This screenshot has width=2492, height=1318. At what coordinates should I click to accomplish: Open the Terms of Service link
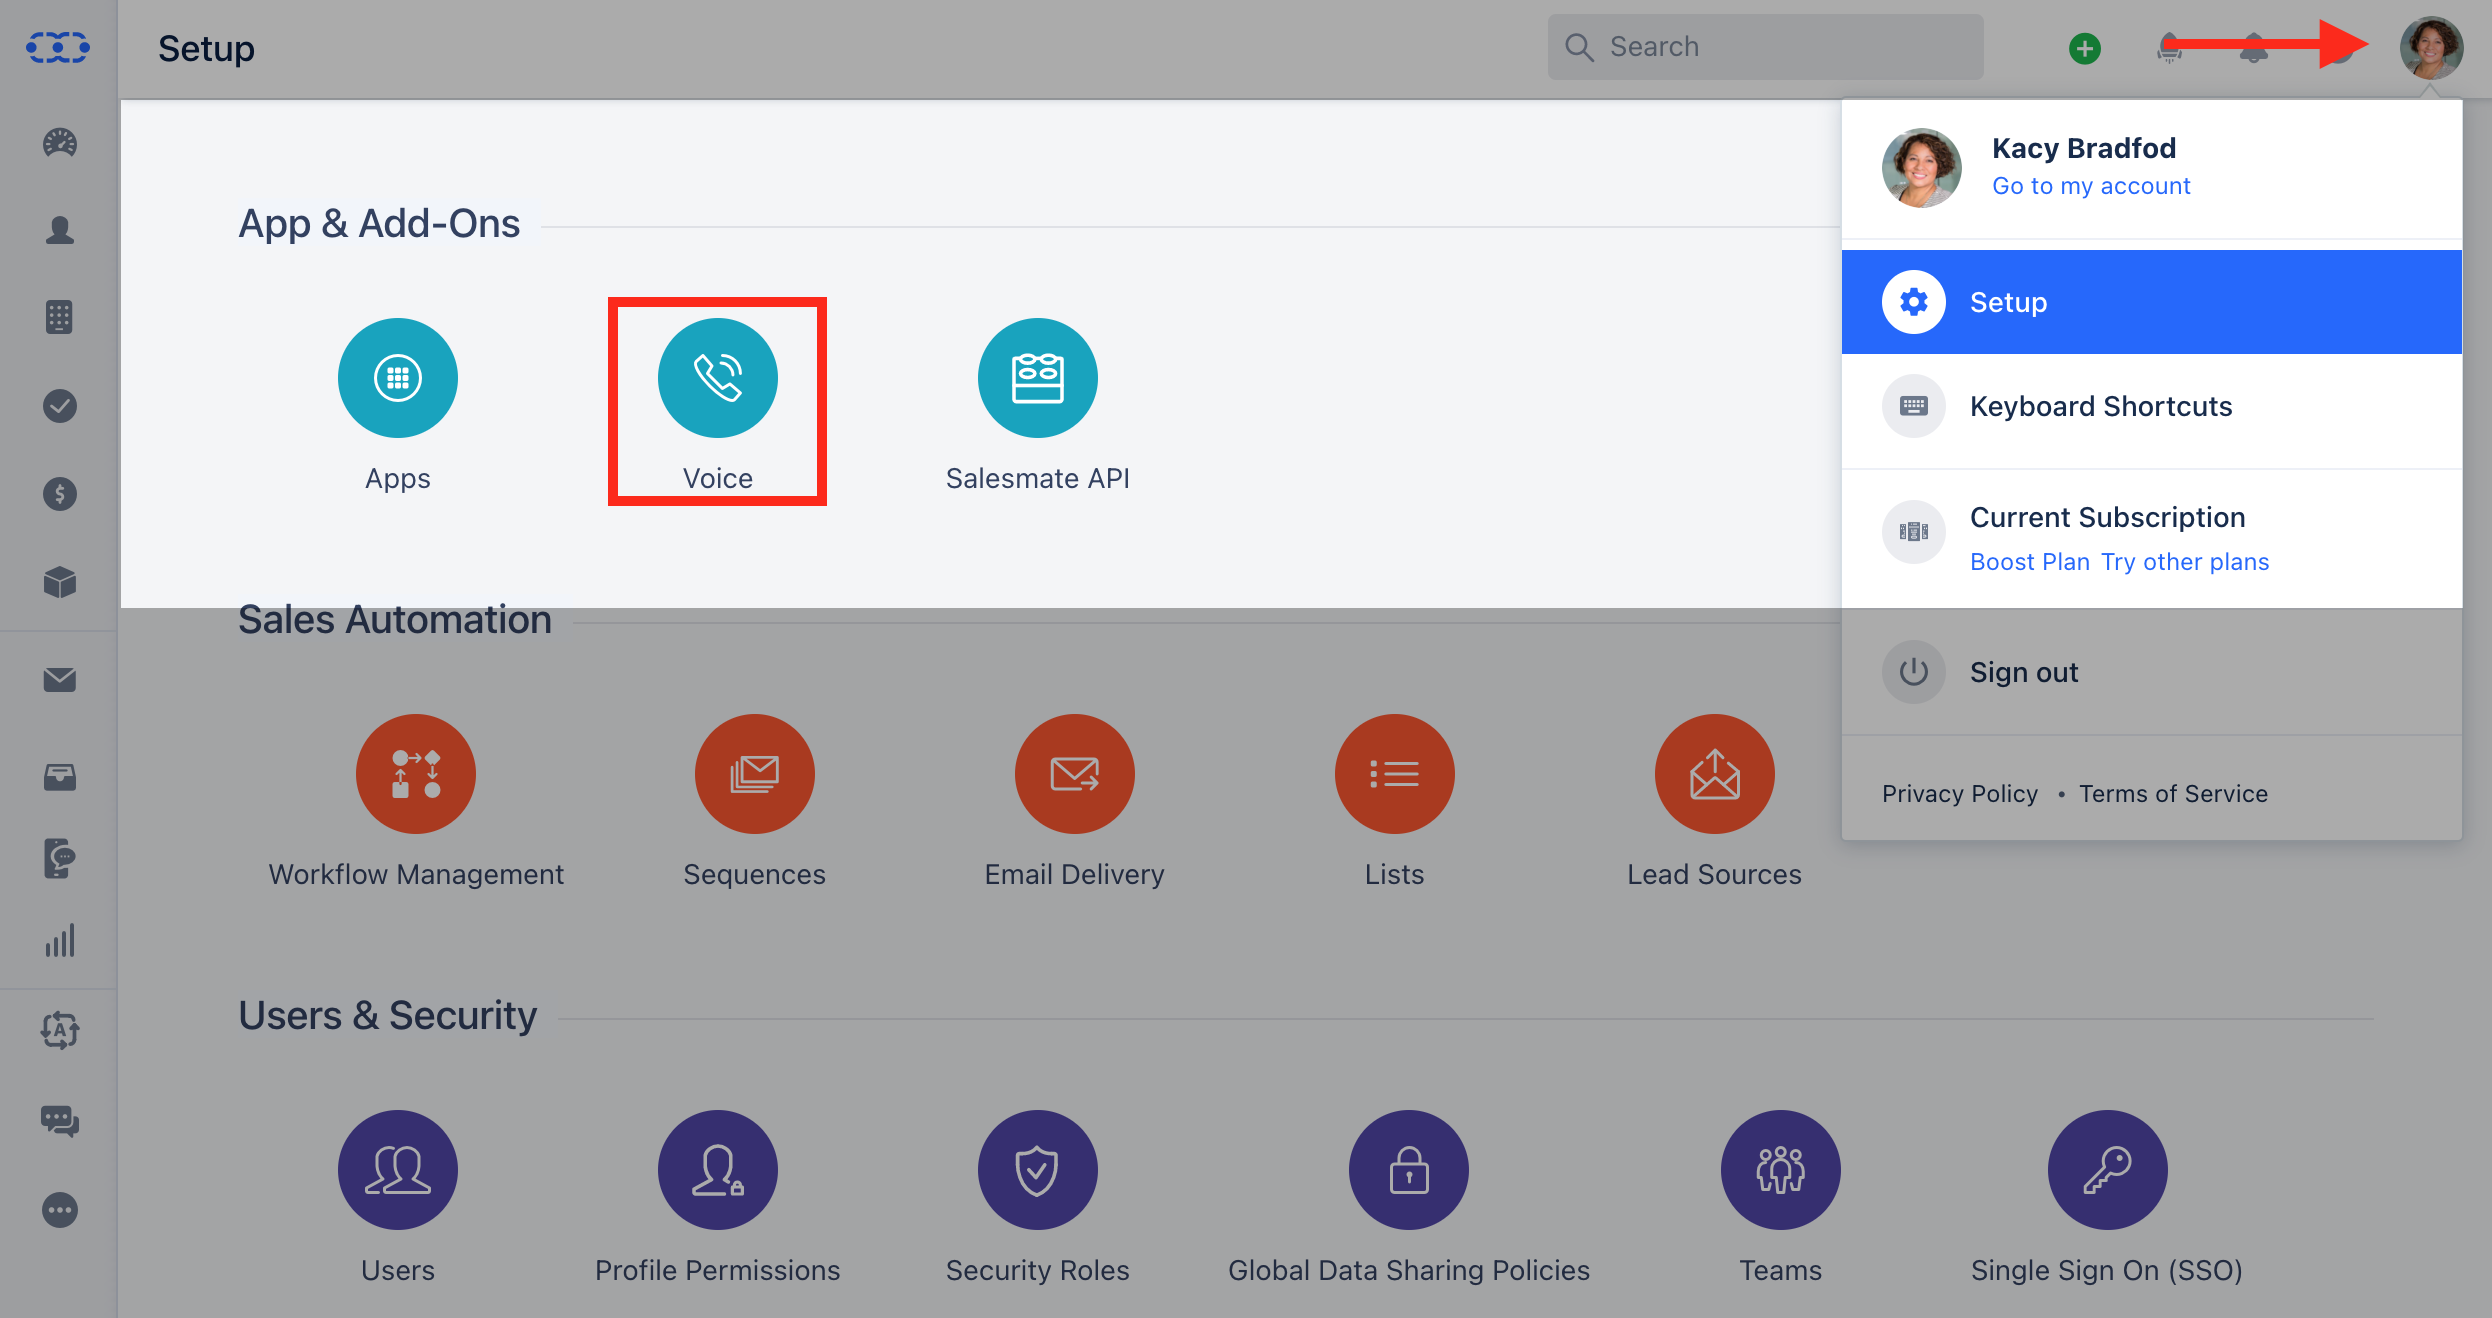point(2174,794)
